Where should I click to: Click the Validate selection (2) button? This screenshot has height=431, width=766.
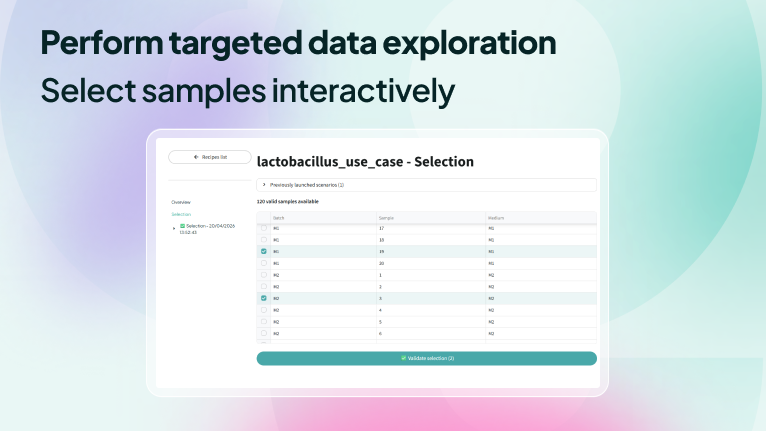click(x=426, y=358)
